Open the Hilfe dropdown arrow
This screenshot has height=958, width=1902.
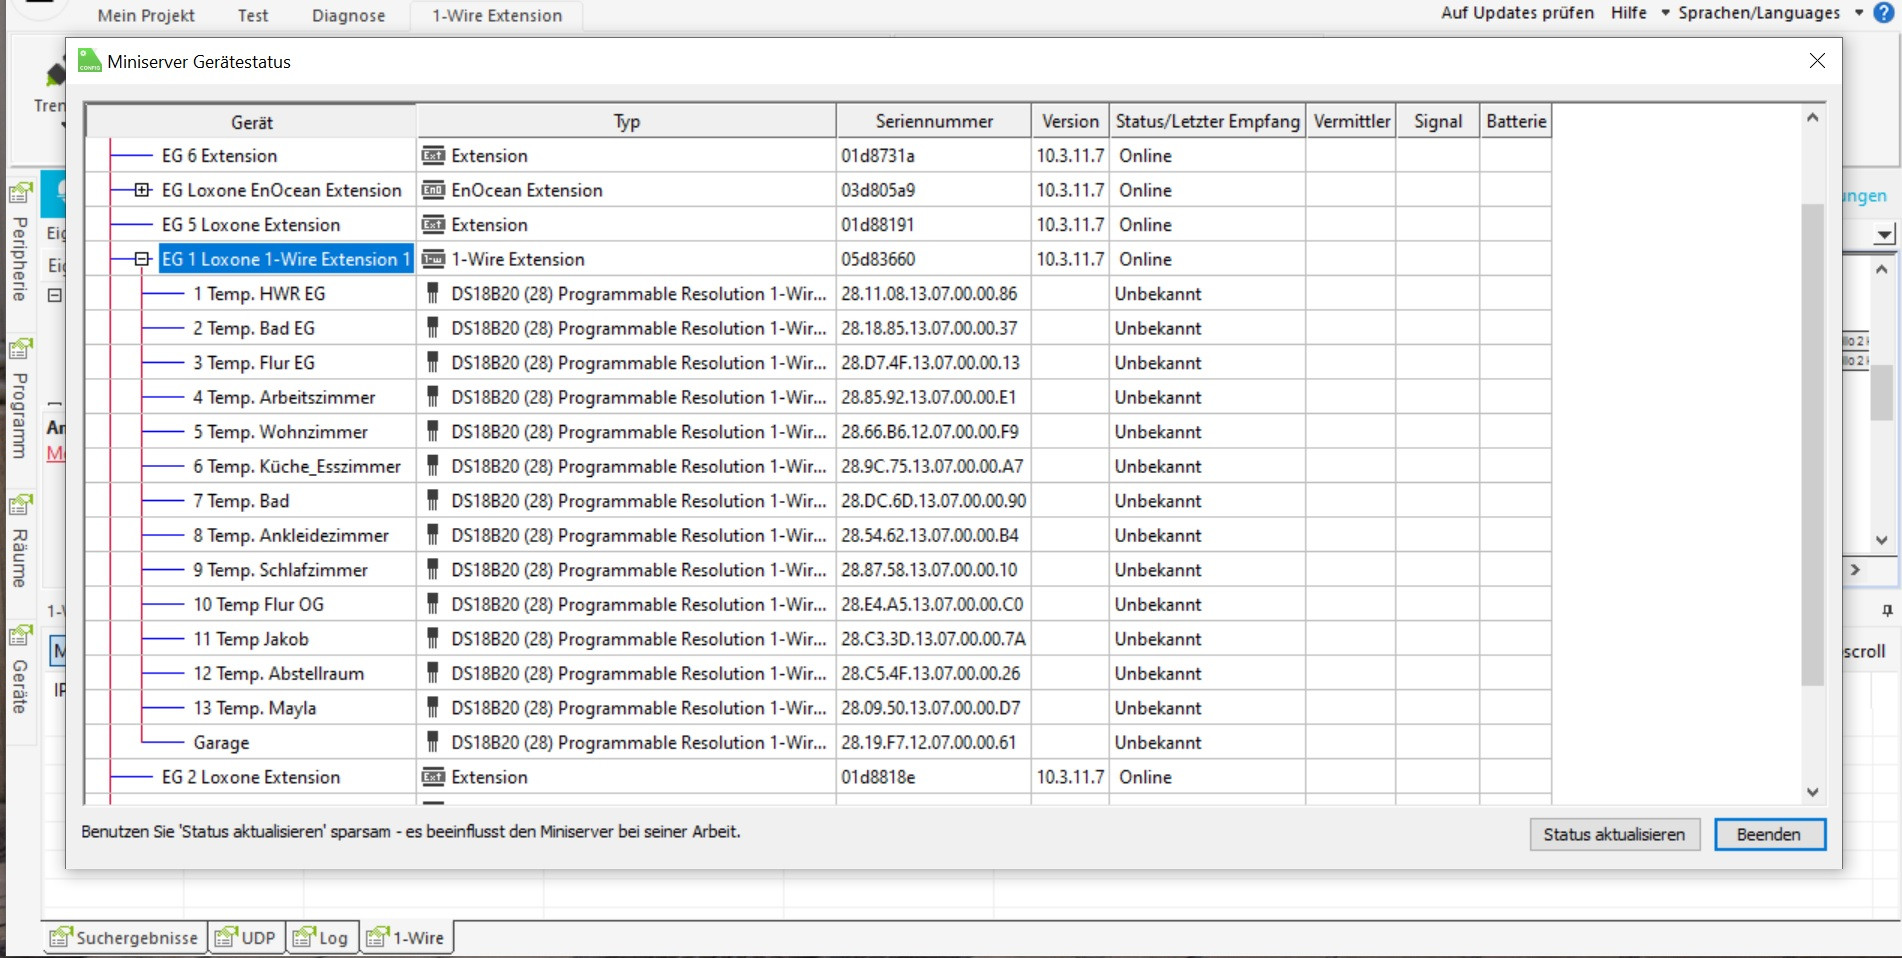[x=1665, y=13]
